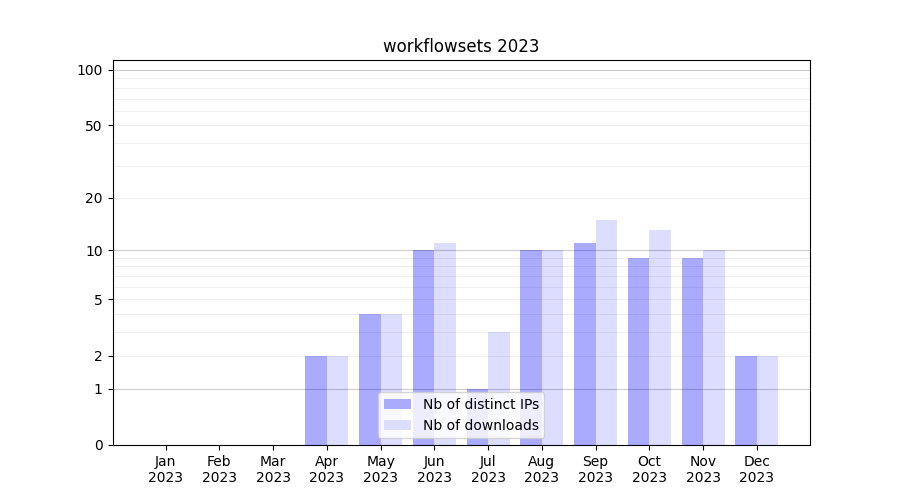The width and height of the screenshot is (900, 500).
Task: Click the 'Nb of downloads' legend color swatch
Action: click(397, 425)
